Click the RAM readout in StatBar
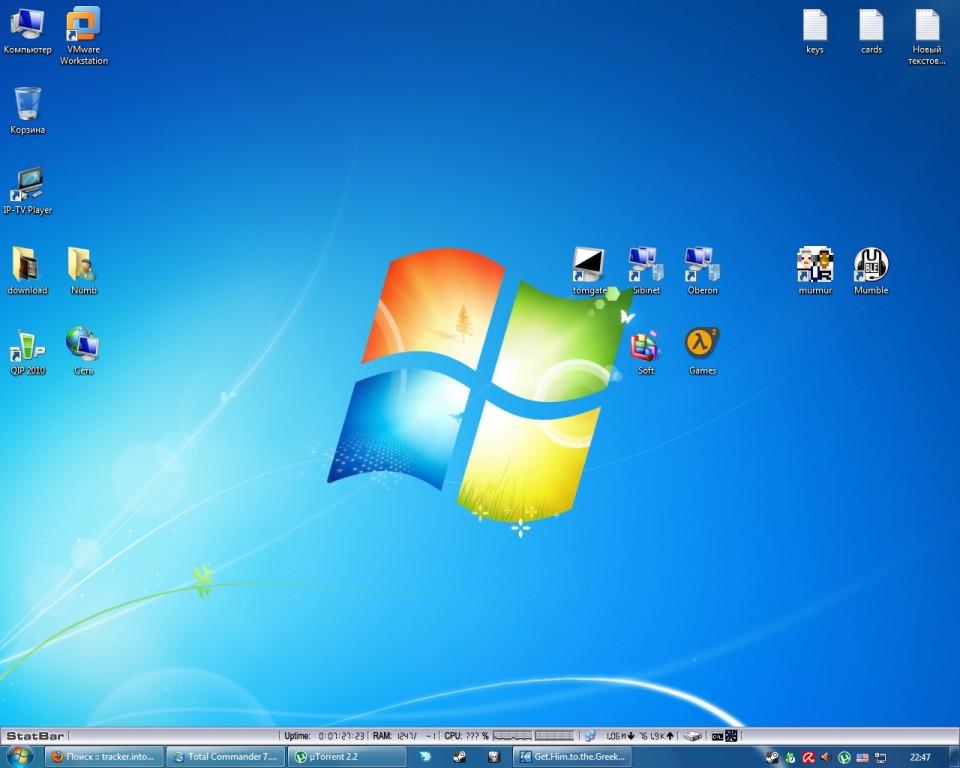960x768 pixels. [405, 736]
